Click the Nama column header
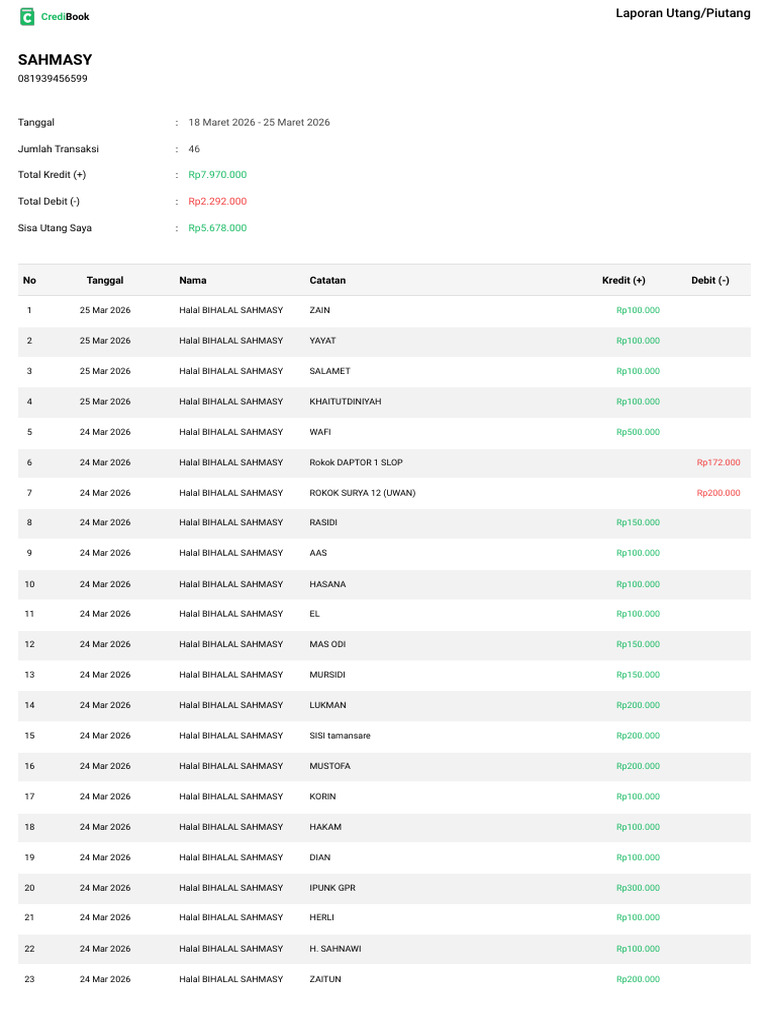768x1024 pixels. [193, 280]
